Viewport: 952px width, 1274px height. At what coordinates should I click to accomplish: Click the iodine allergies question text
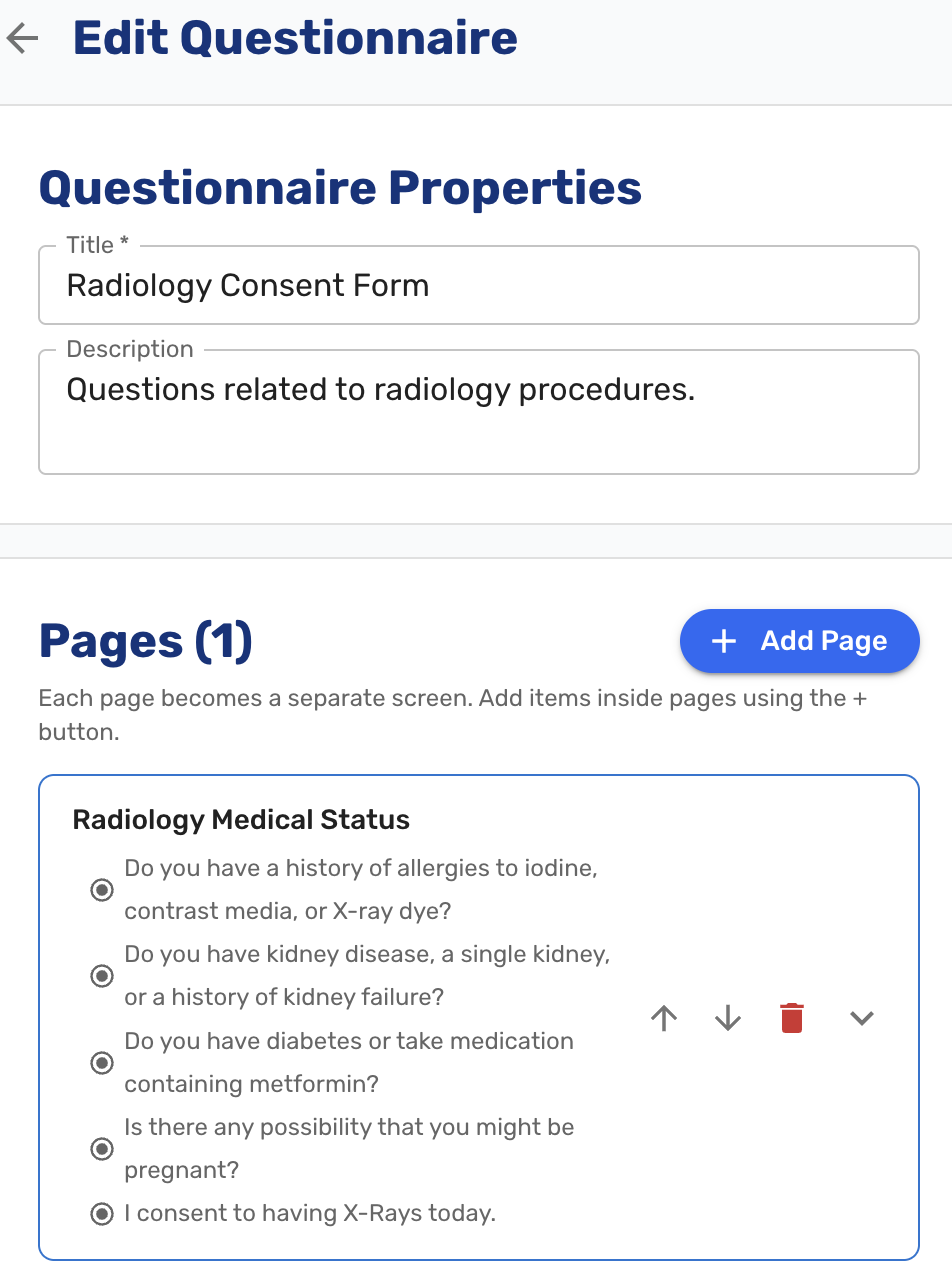pyautogui.click(x=361, y=889)
